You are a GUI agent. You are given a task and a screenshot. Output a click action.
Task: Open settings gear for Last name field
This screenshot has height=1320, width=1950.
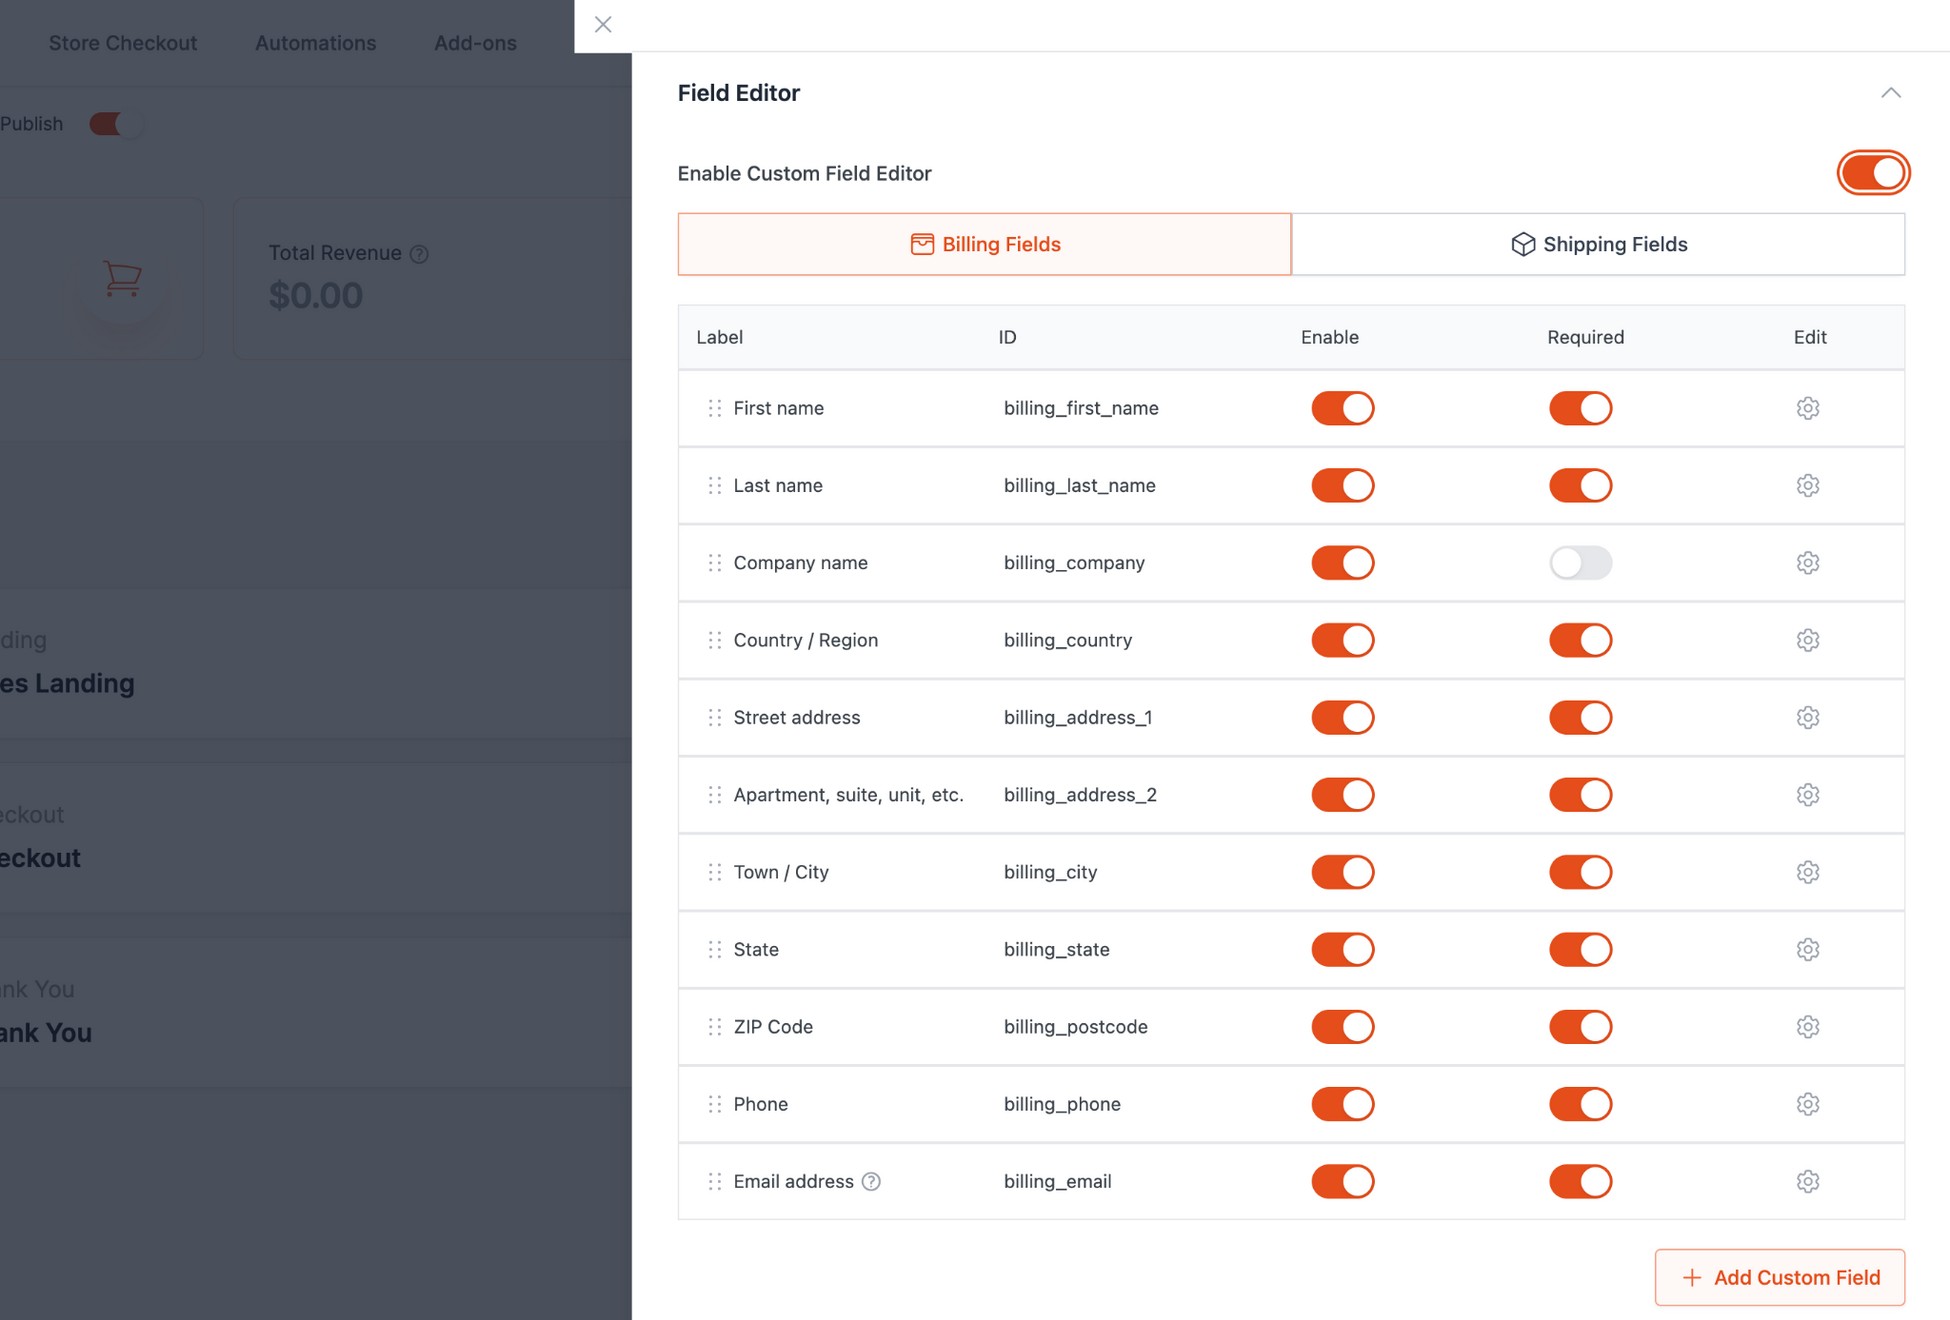click(1807, 485)
